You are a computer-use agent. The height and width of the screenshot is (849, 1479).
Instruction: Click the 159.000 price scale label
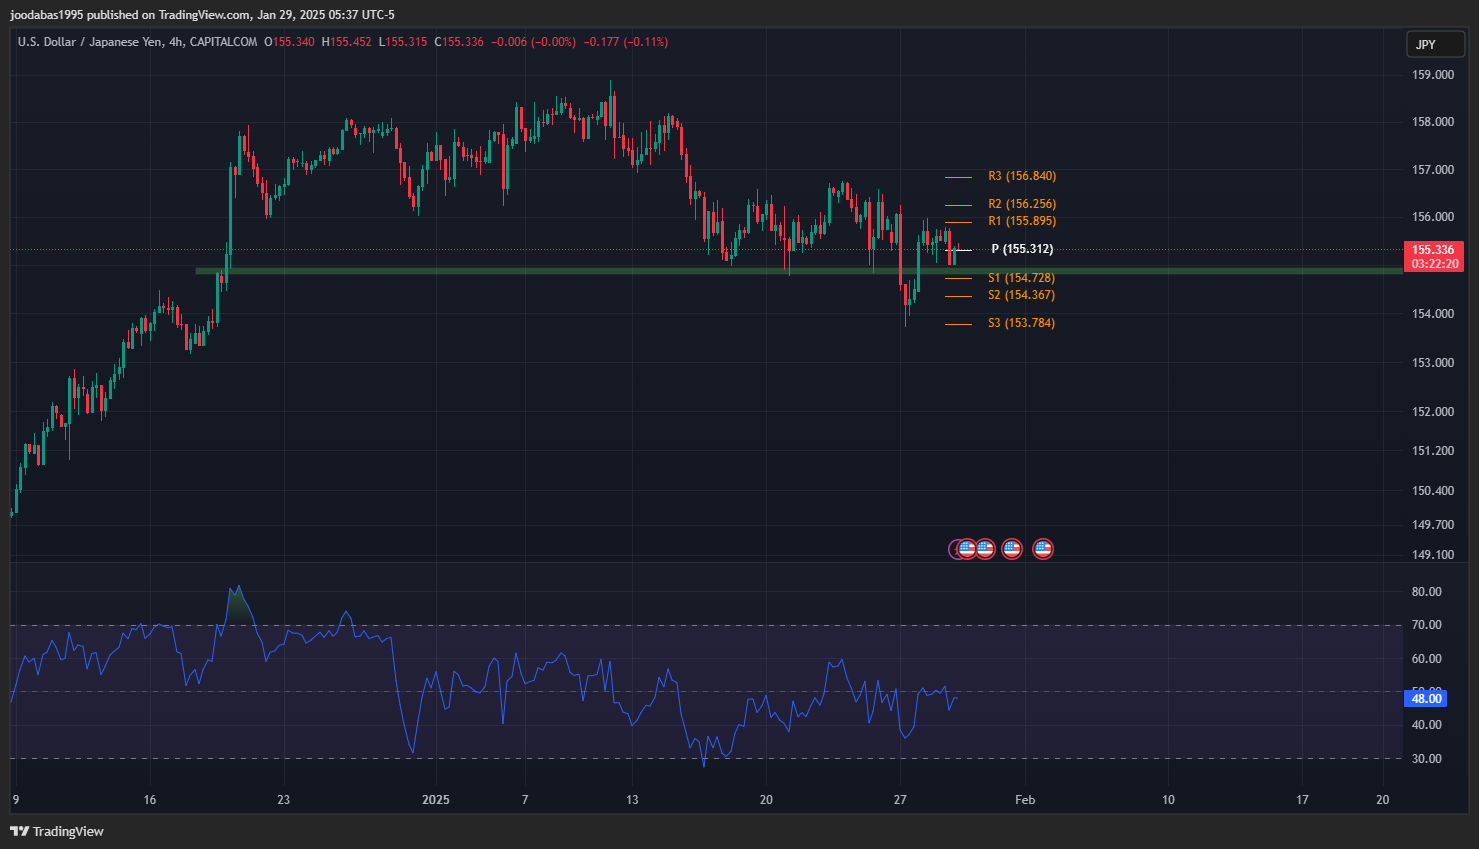tap(1433, 75)
